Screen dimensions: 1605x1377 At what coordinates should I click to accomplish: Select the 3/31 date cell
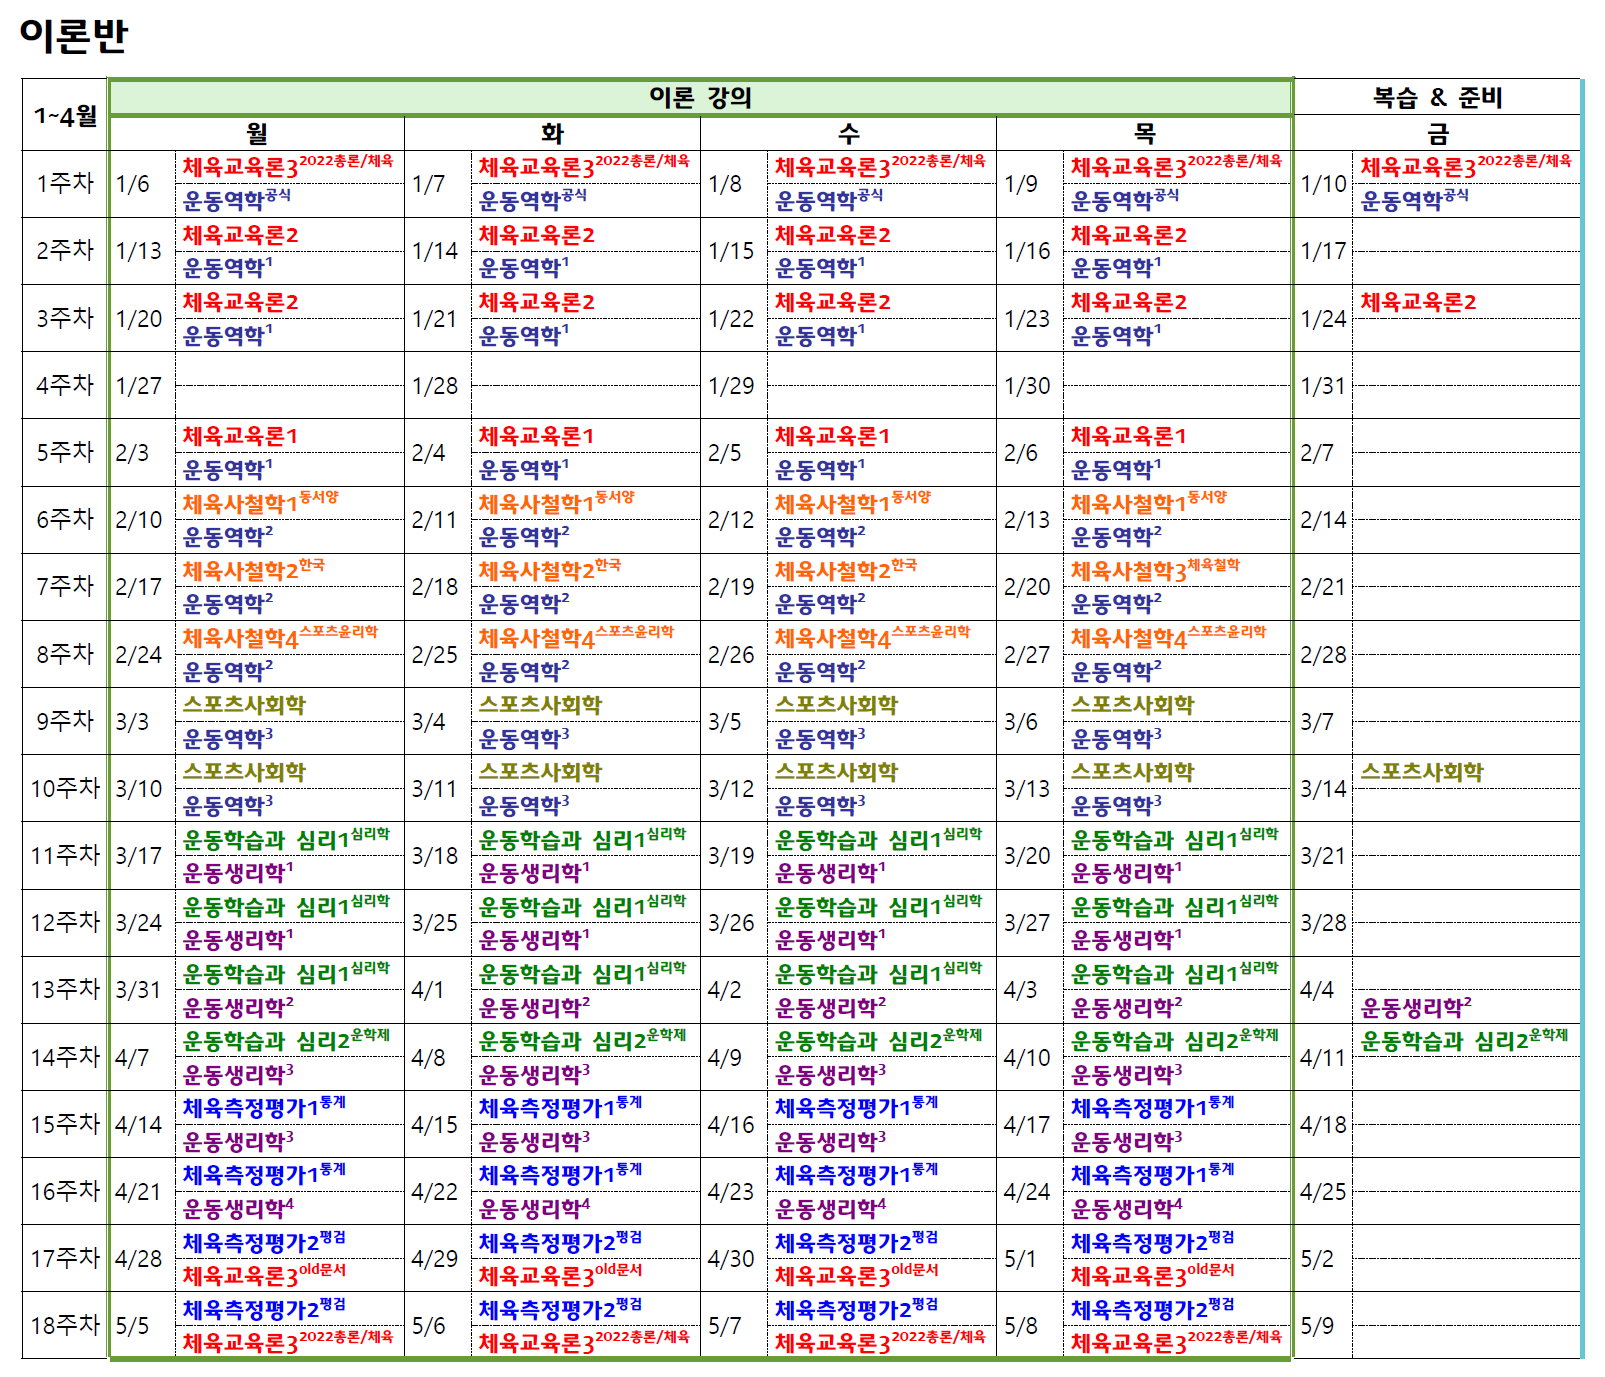click(x=143, y=990)
